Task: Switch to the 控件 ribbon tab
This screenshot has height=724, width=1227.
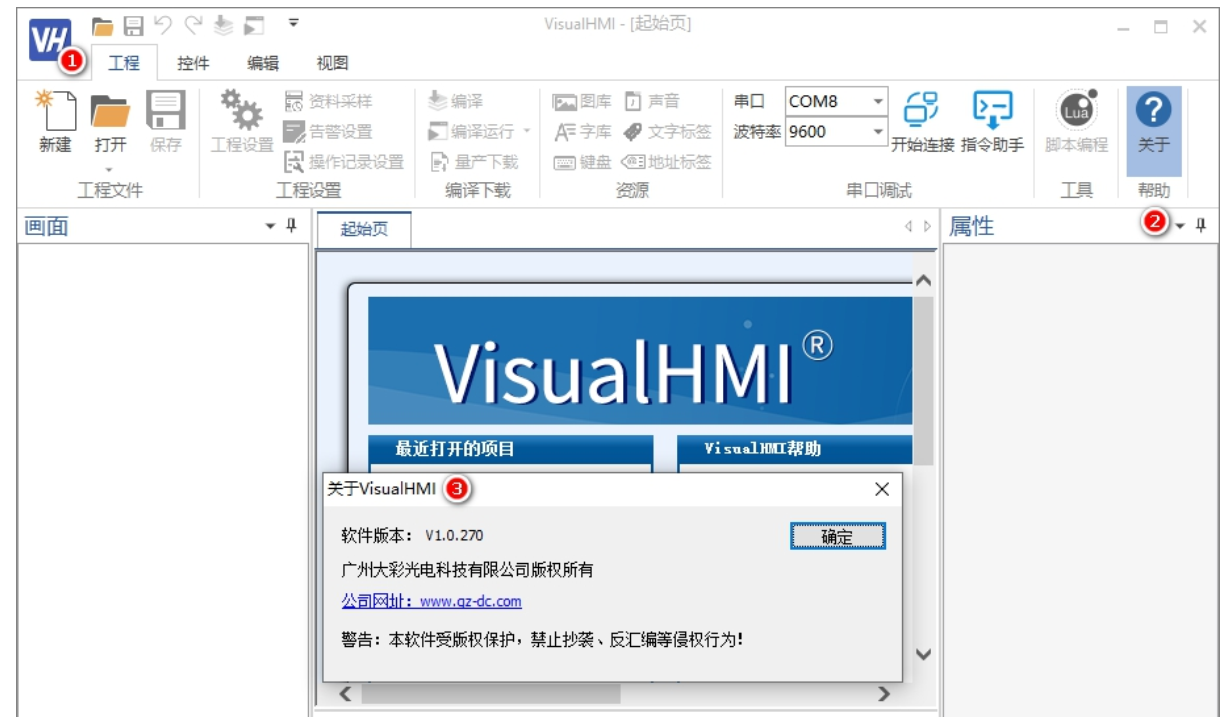Action: 193,63
